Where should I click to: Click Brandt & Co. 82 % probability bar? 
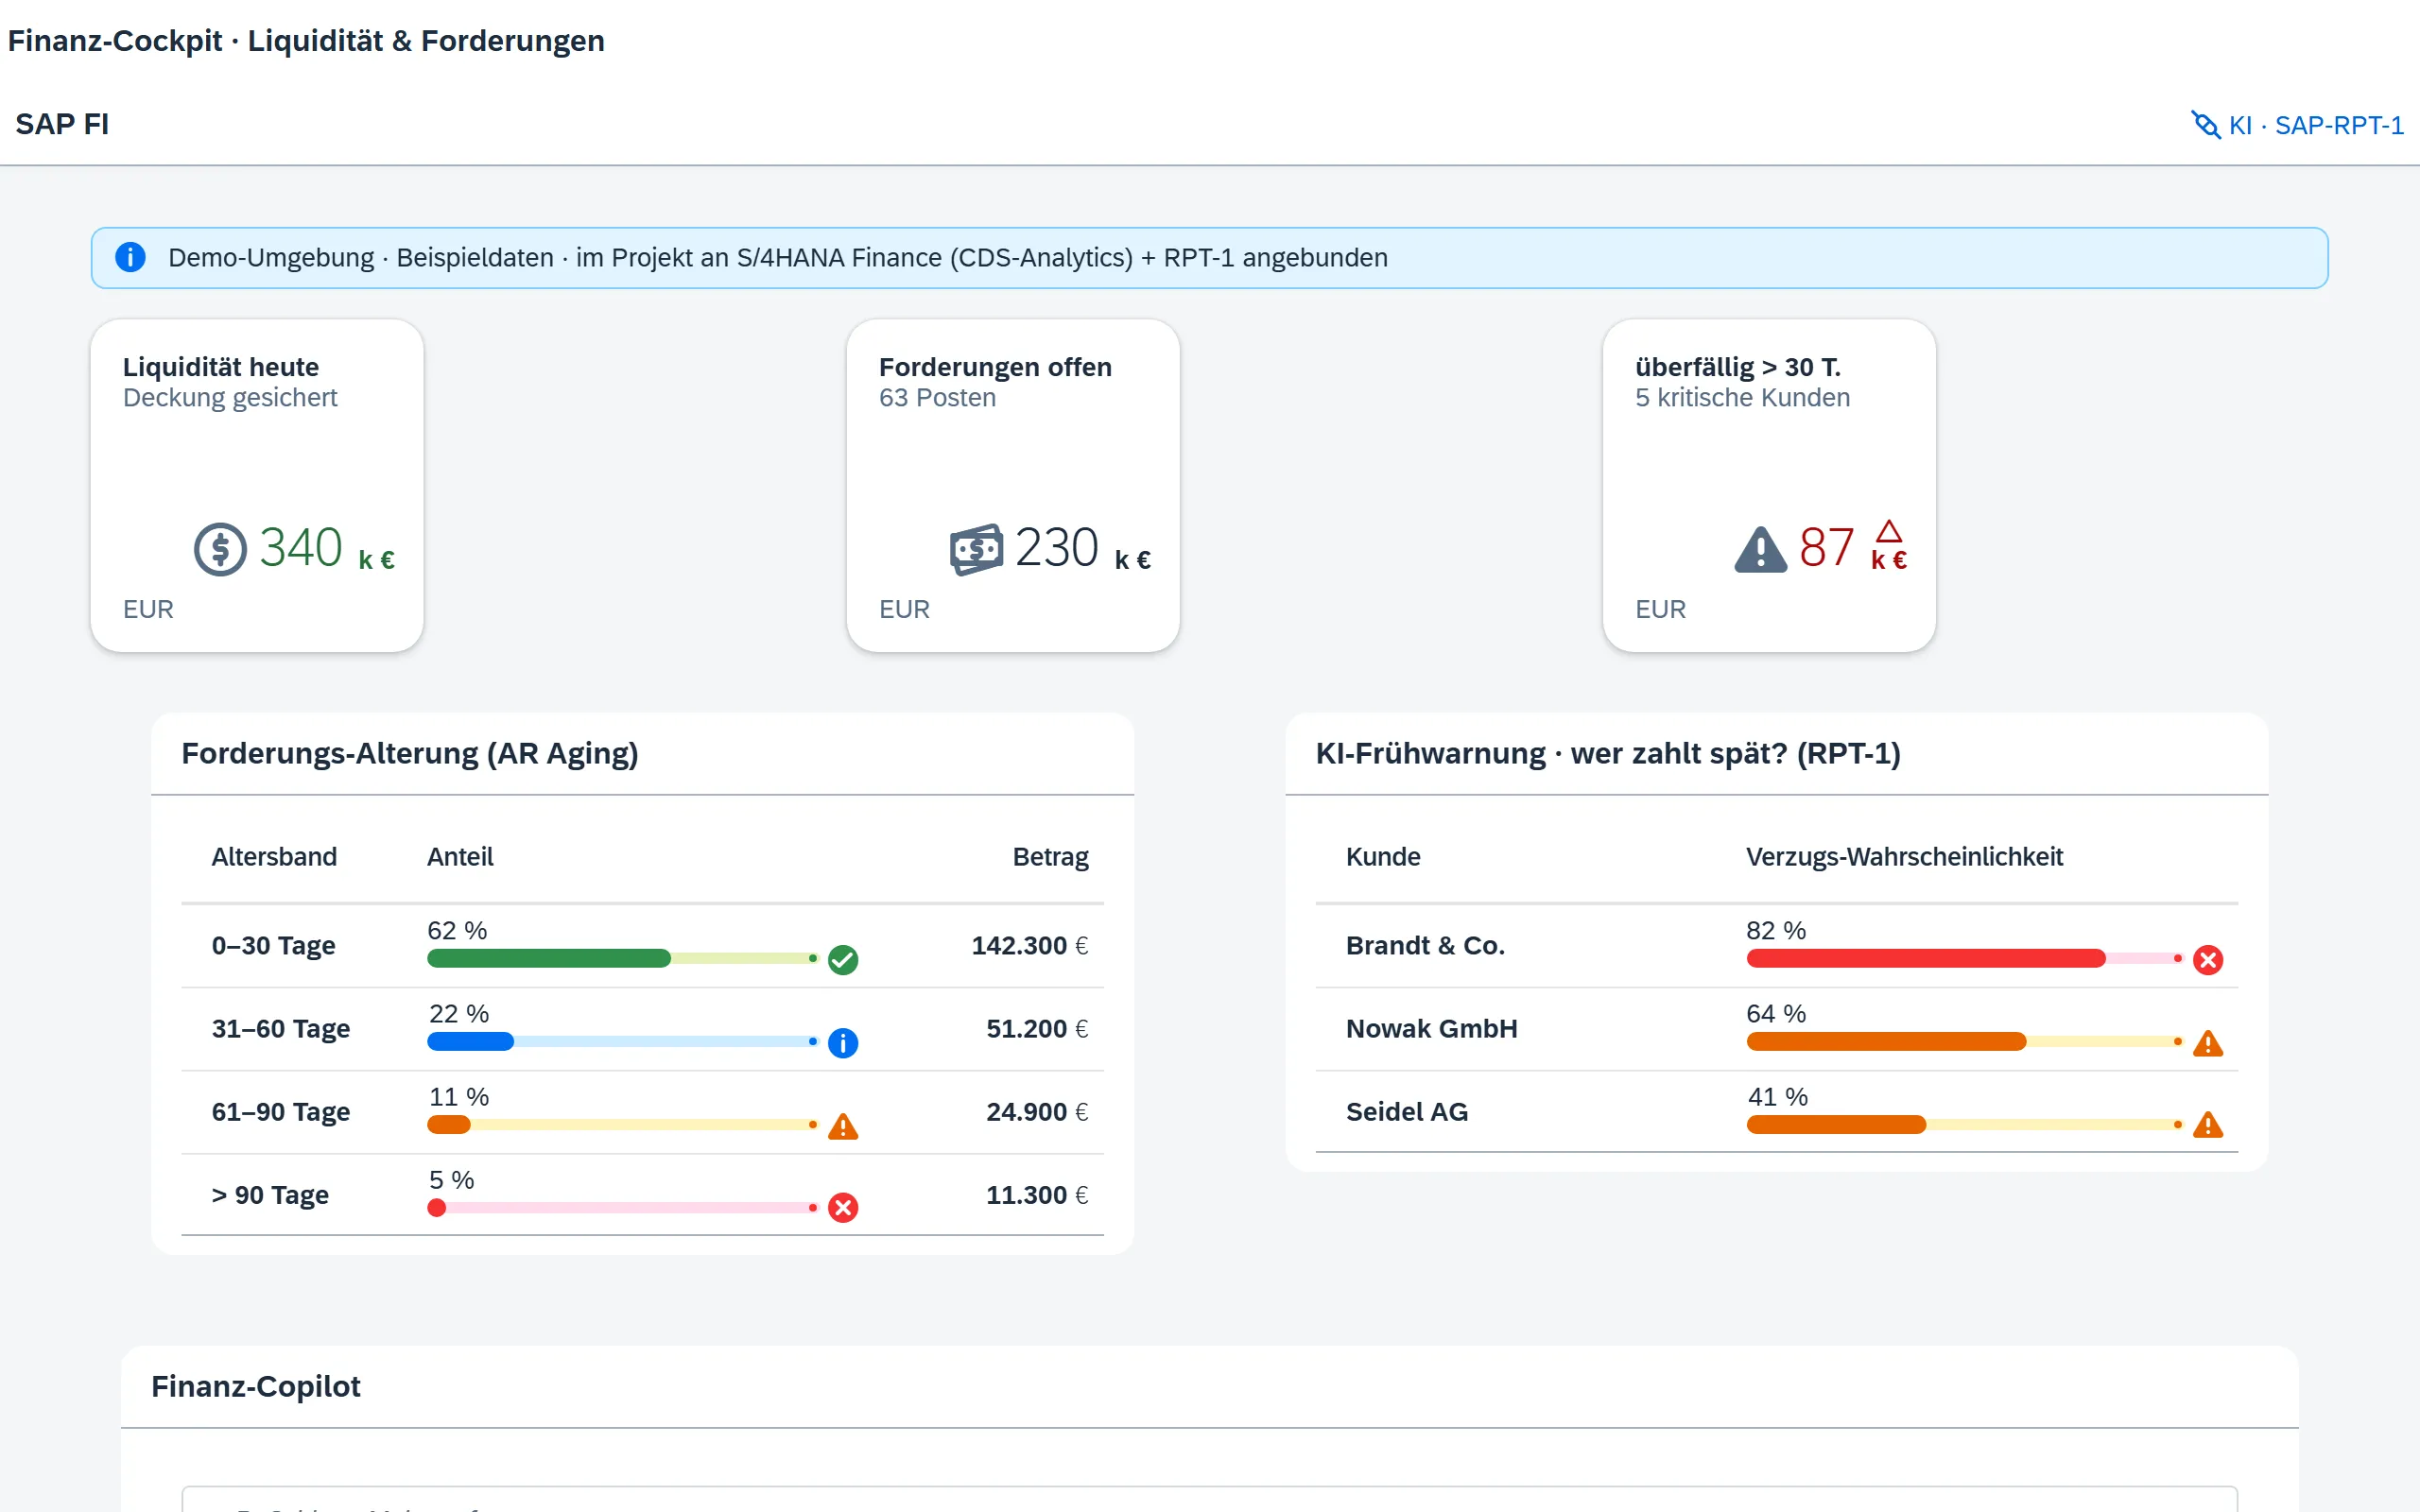[x=1964, y=958]
